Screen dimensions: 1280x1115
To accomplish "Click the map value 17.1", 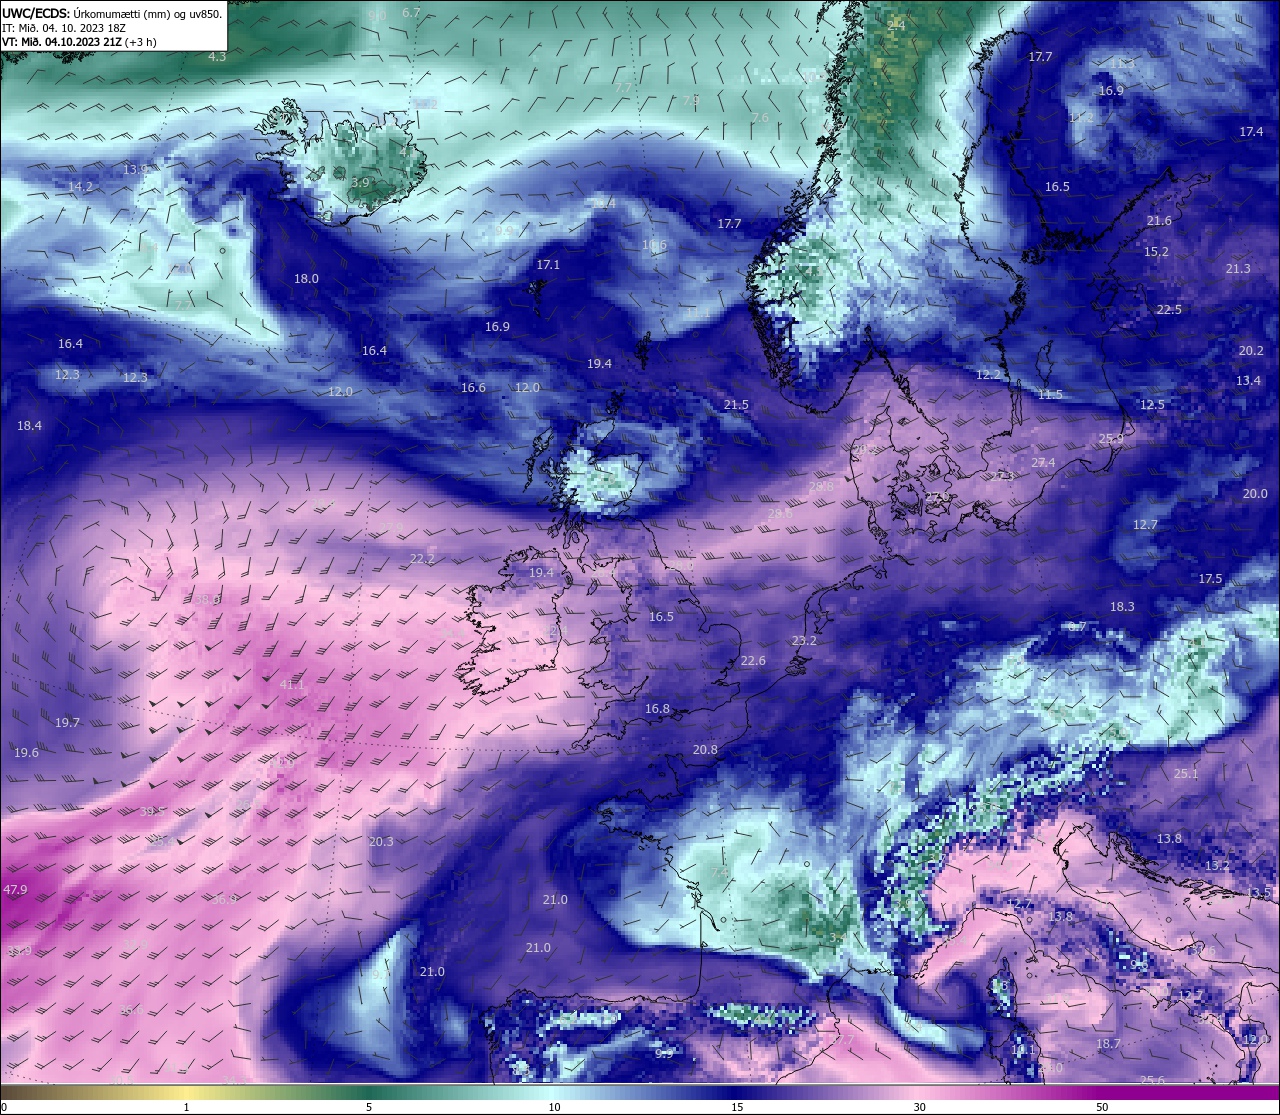I will pos(548,265).
